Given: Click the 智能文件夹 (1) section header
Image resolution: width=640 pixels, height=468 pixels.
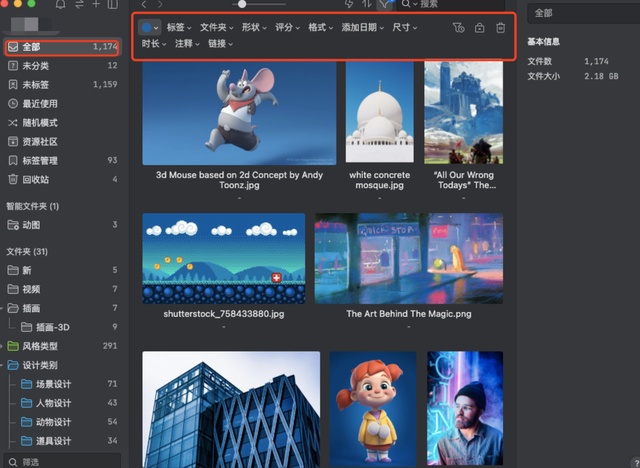Looking at the screenshot, I should coord(33,206).
